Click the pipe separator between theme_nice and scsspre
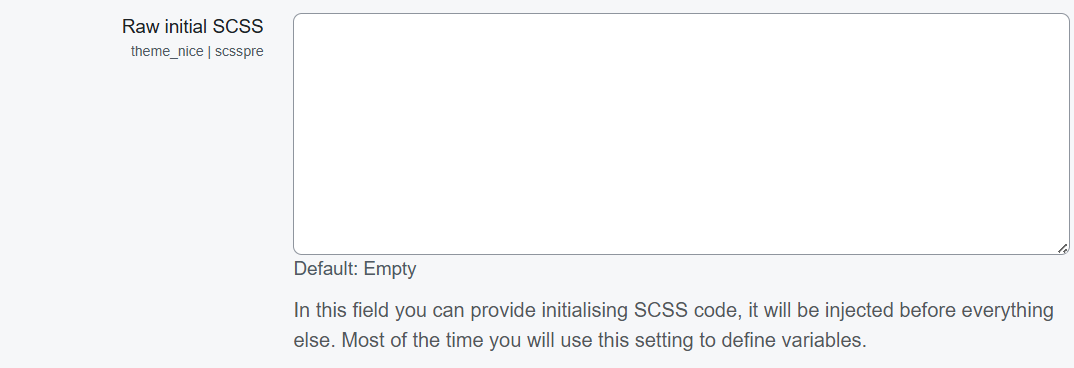1074x368 pixels. 209,51
